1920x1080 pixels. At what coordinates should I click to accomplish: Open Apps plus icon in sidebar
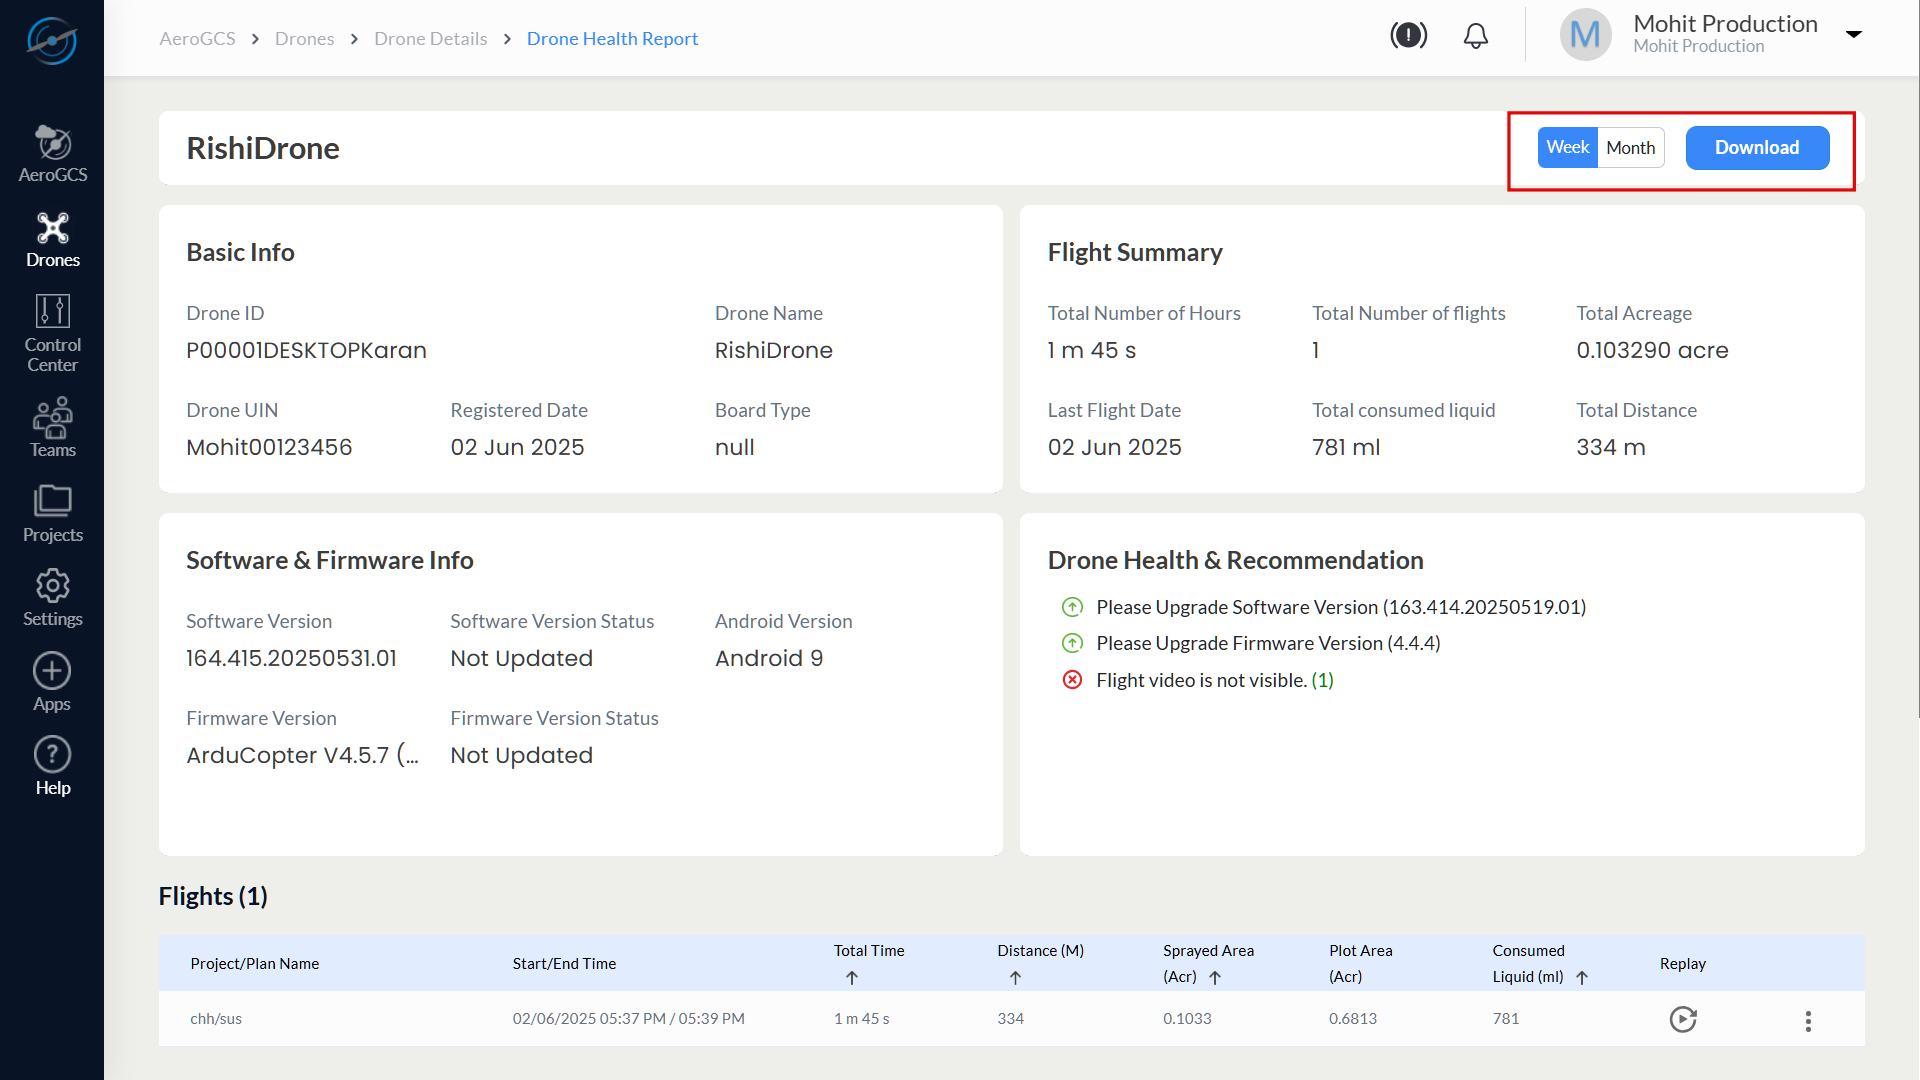[52, 682]
